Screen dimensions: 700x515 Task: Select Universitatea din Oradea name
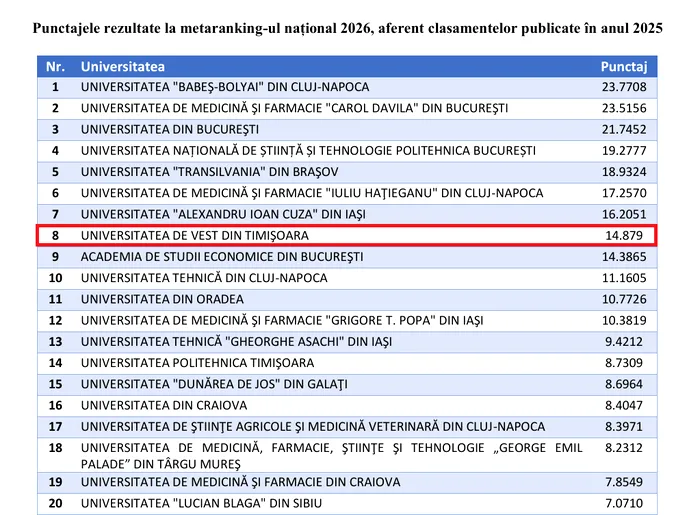pos(162,299)
